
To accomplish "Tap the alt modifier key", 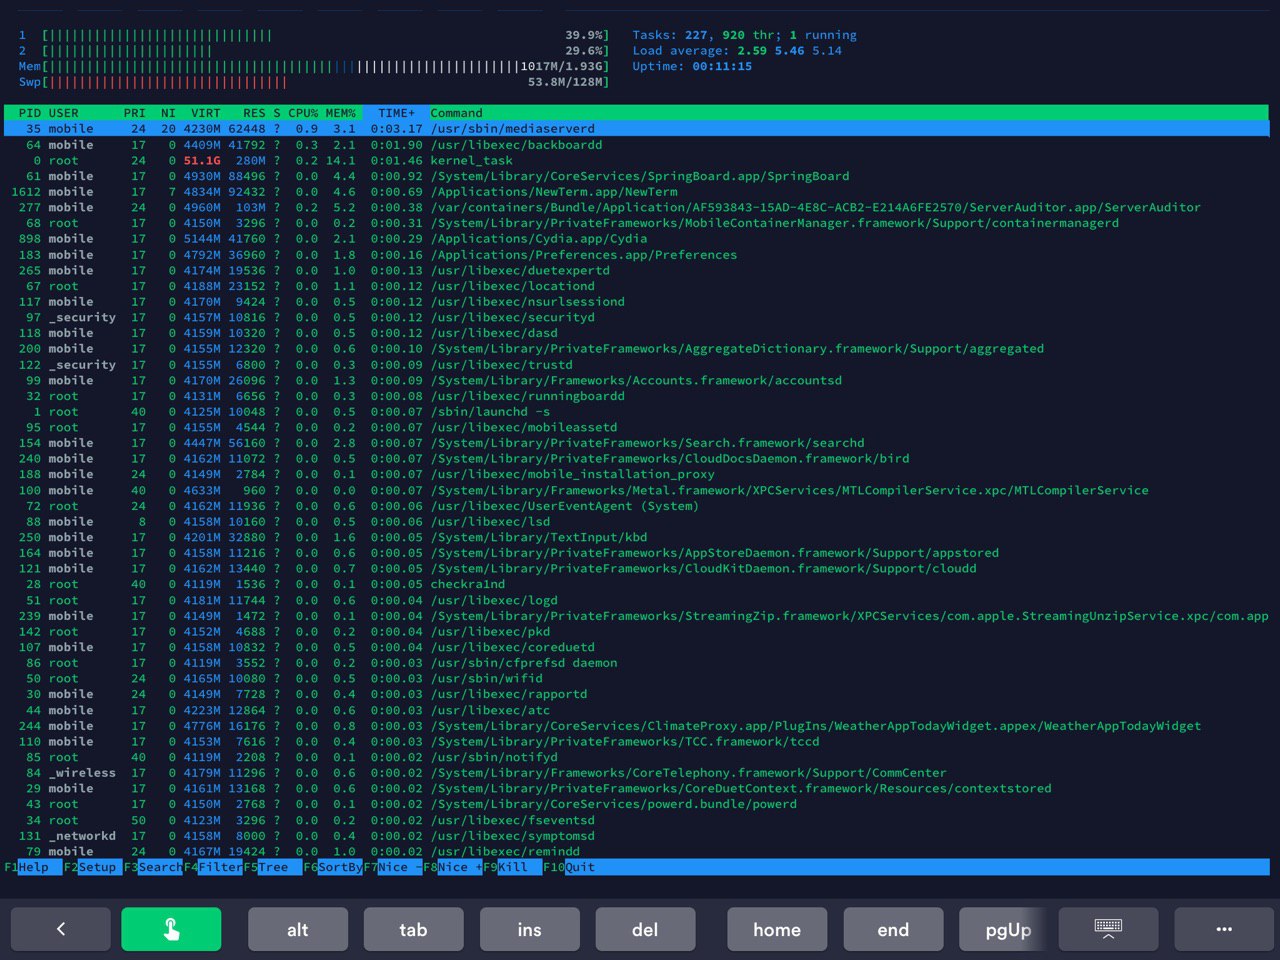I will [x=298, y=929].
